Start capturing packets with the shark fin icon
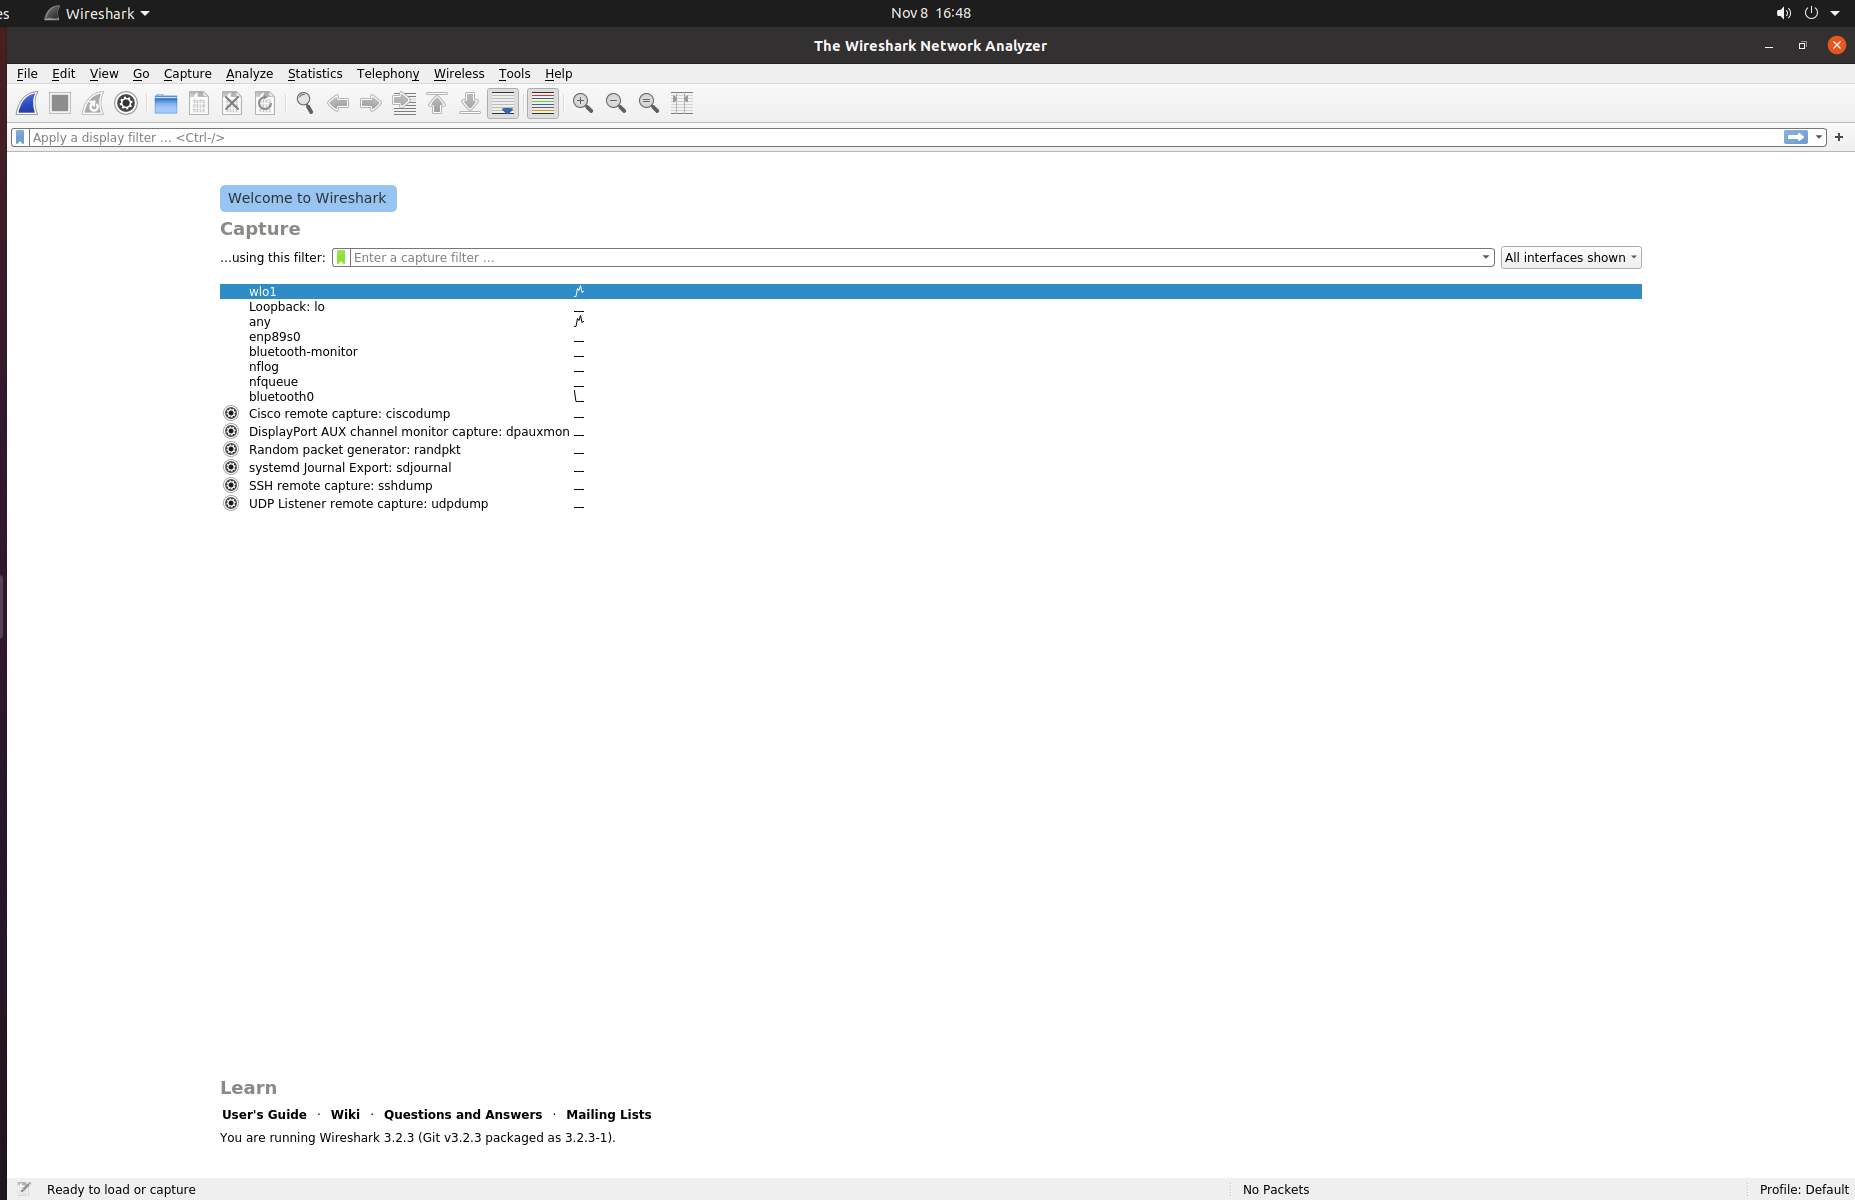The image size is (1855, 1200). click(28, 103)
